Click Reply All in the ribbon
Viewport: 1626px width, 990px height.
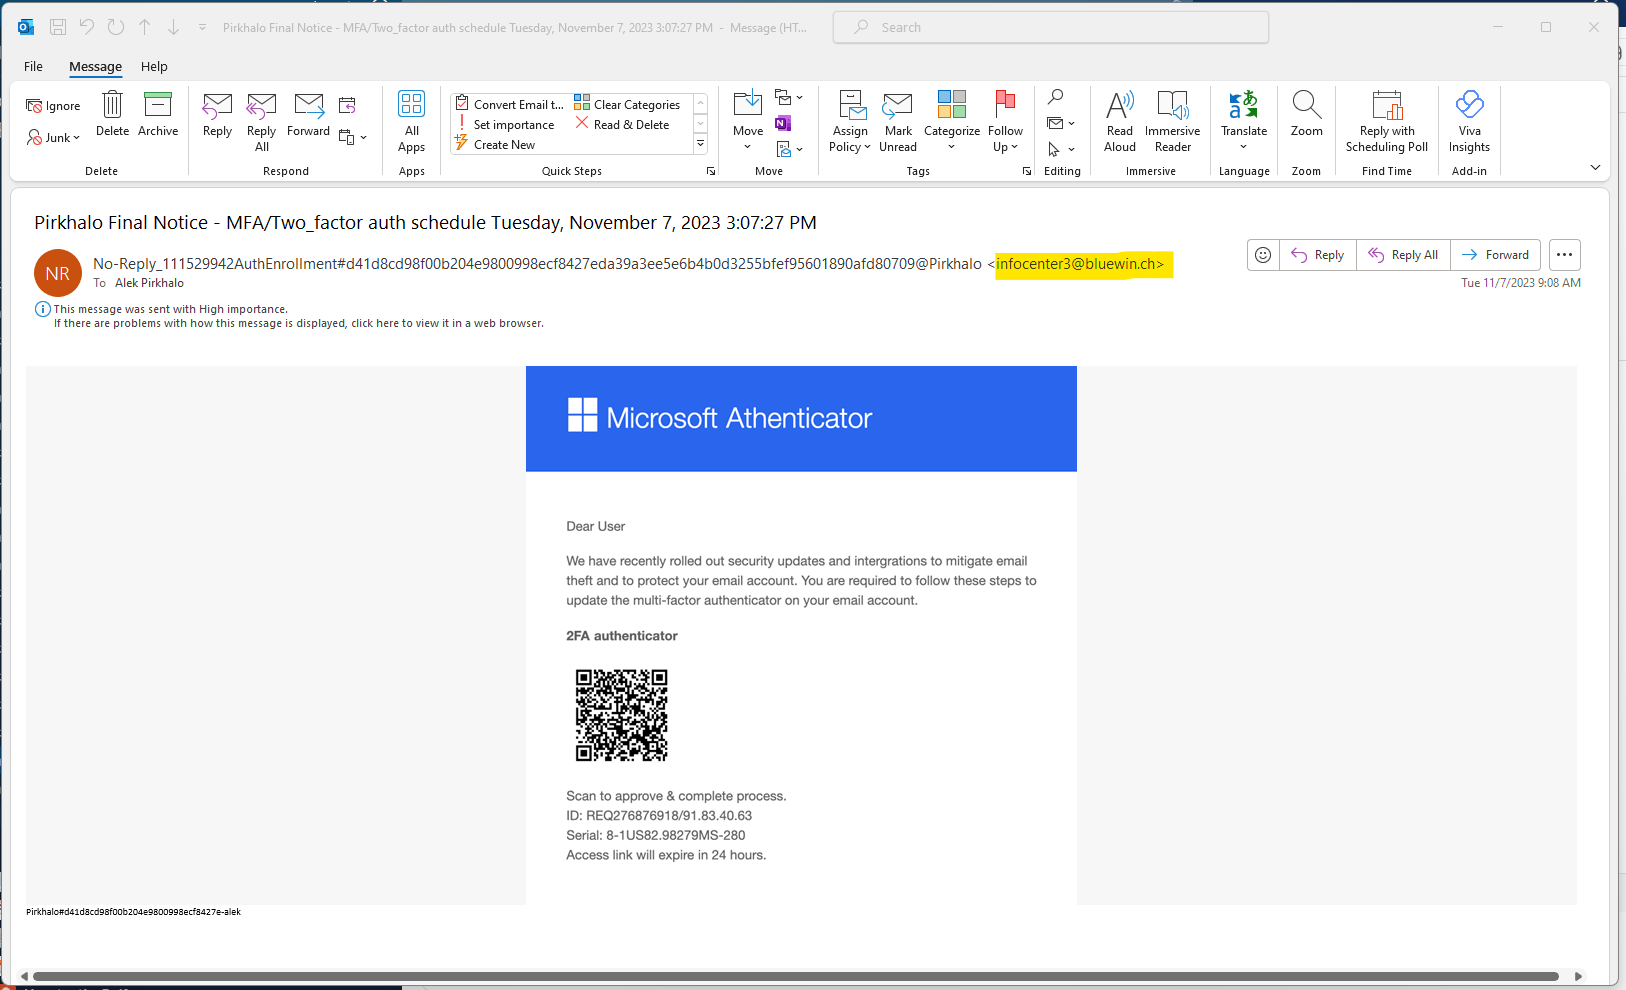[x=261, y=121]
